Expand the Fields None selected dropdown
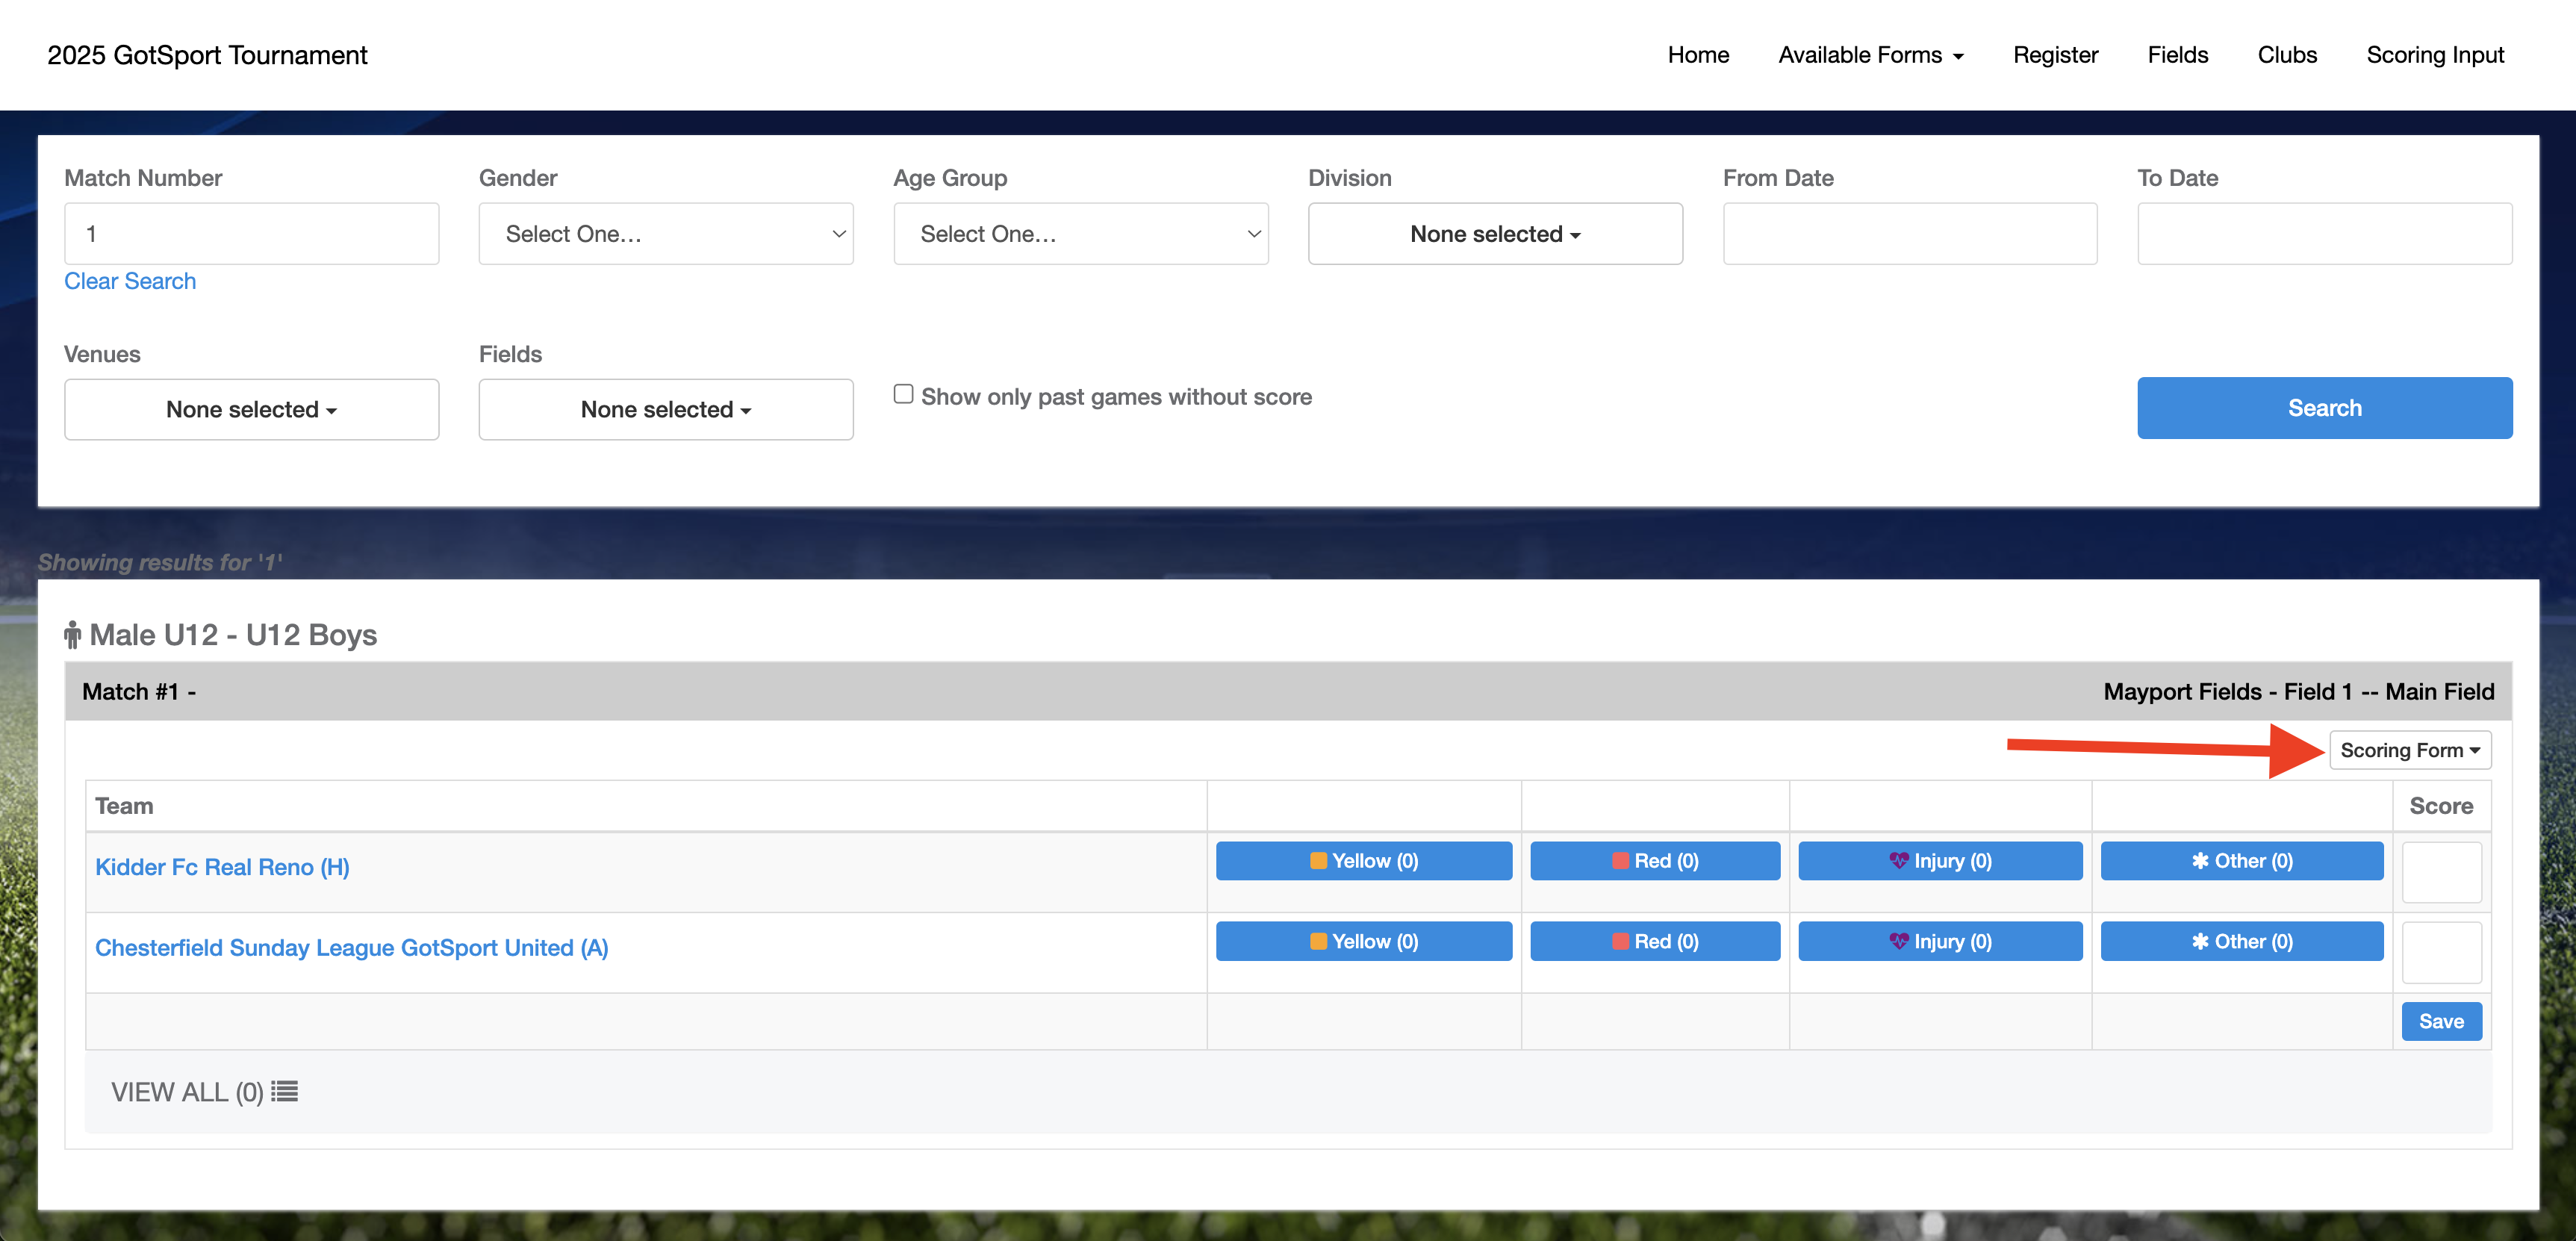Screen dimensions: 2576x1241 (666, 409)
